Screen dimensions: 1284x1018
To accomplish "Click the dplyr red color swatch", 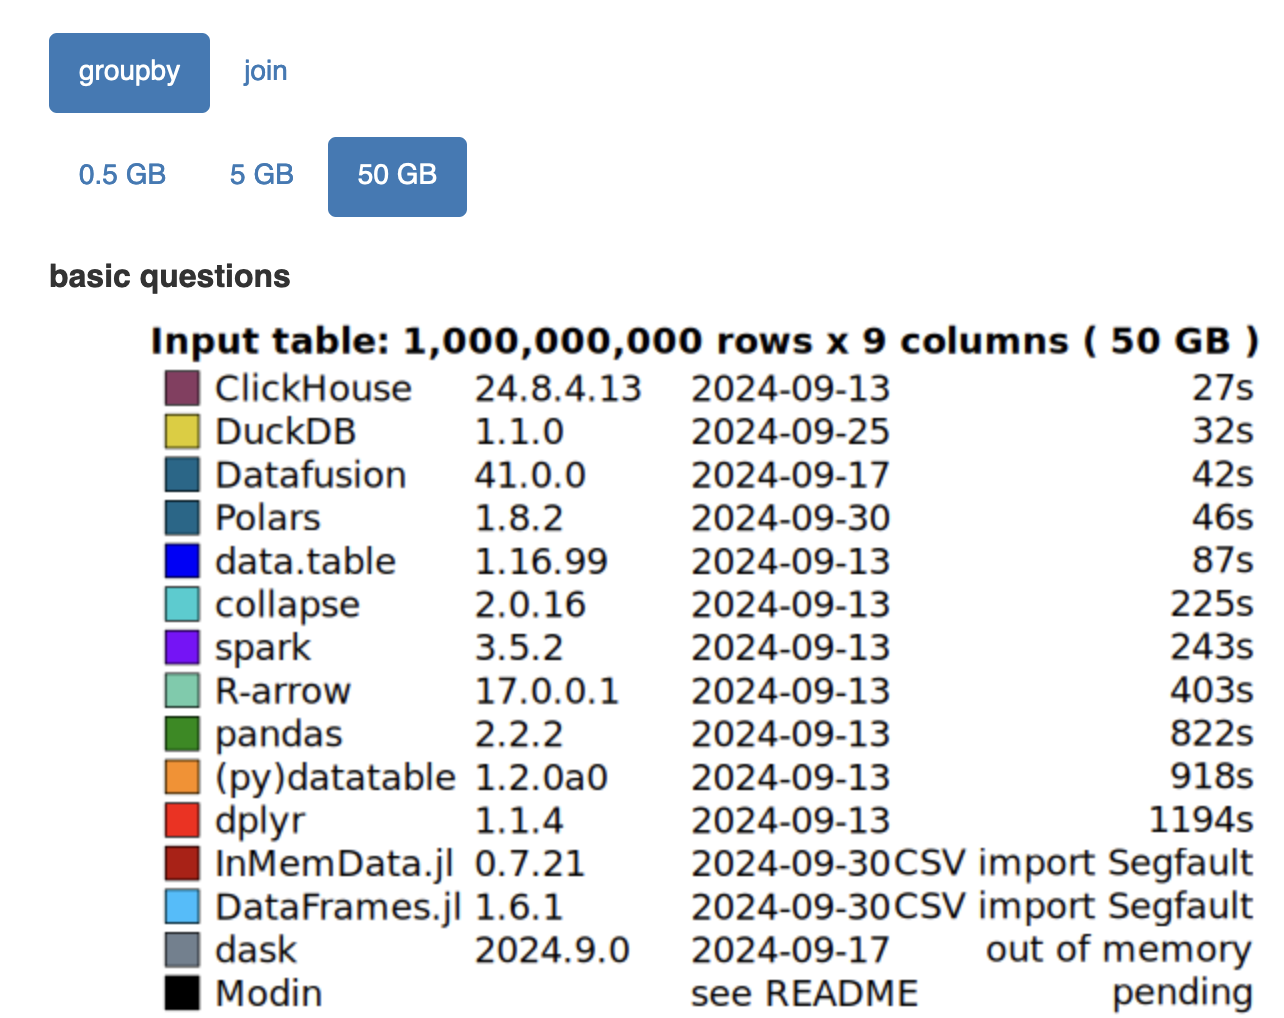I will coord(182,820).
